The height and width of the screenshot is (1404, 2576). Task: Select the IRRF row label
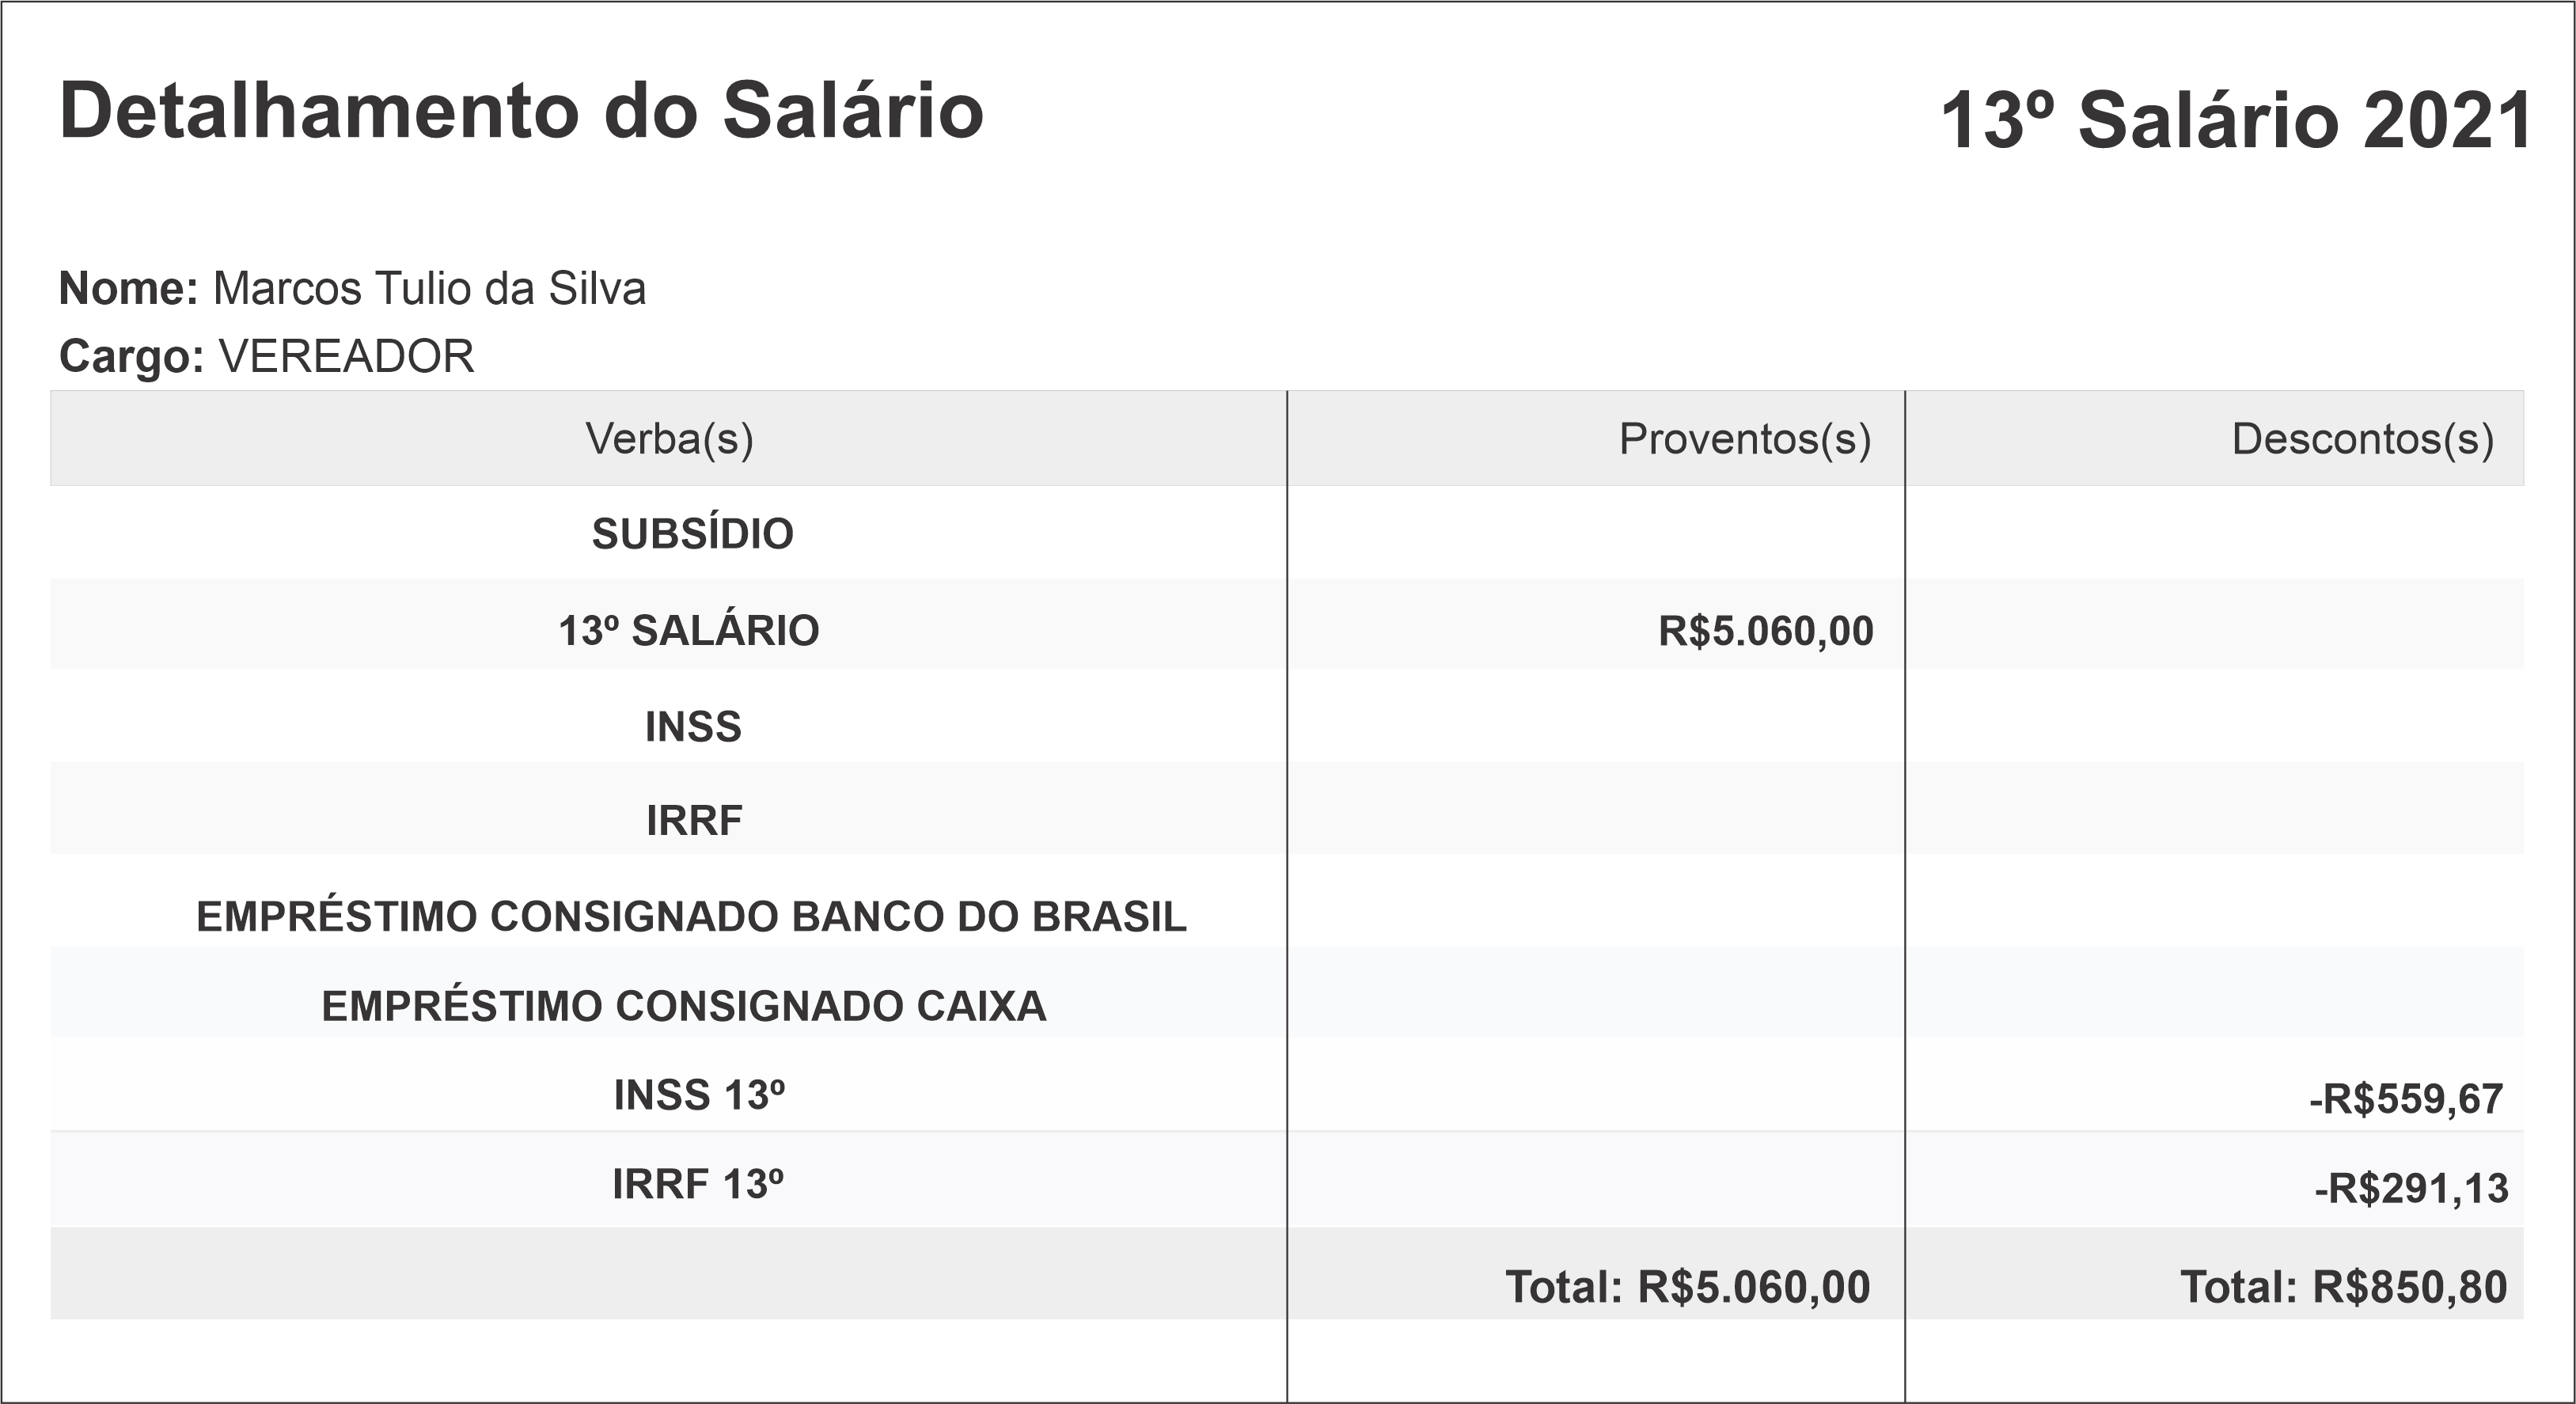pos(694,821)
